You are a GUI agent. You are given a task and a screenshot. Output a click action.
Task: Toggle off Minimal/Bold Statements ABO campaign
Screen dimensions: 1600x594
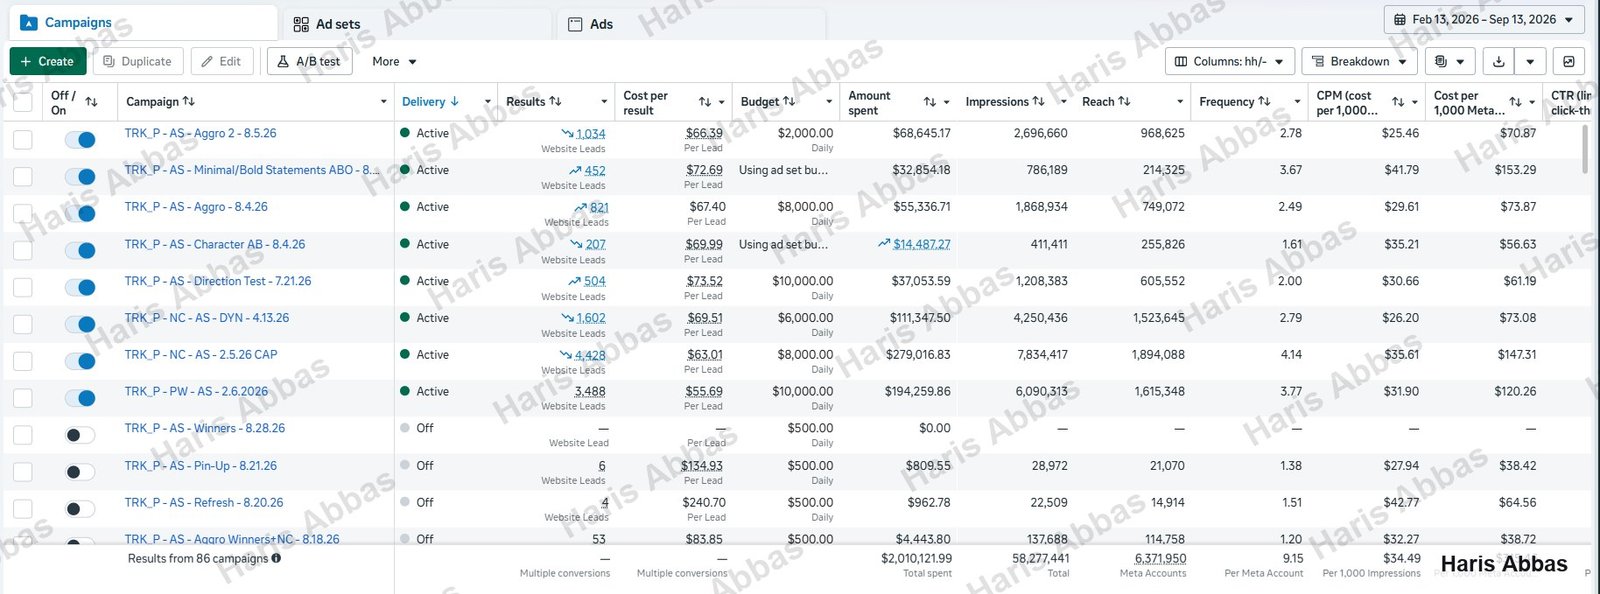80,177
